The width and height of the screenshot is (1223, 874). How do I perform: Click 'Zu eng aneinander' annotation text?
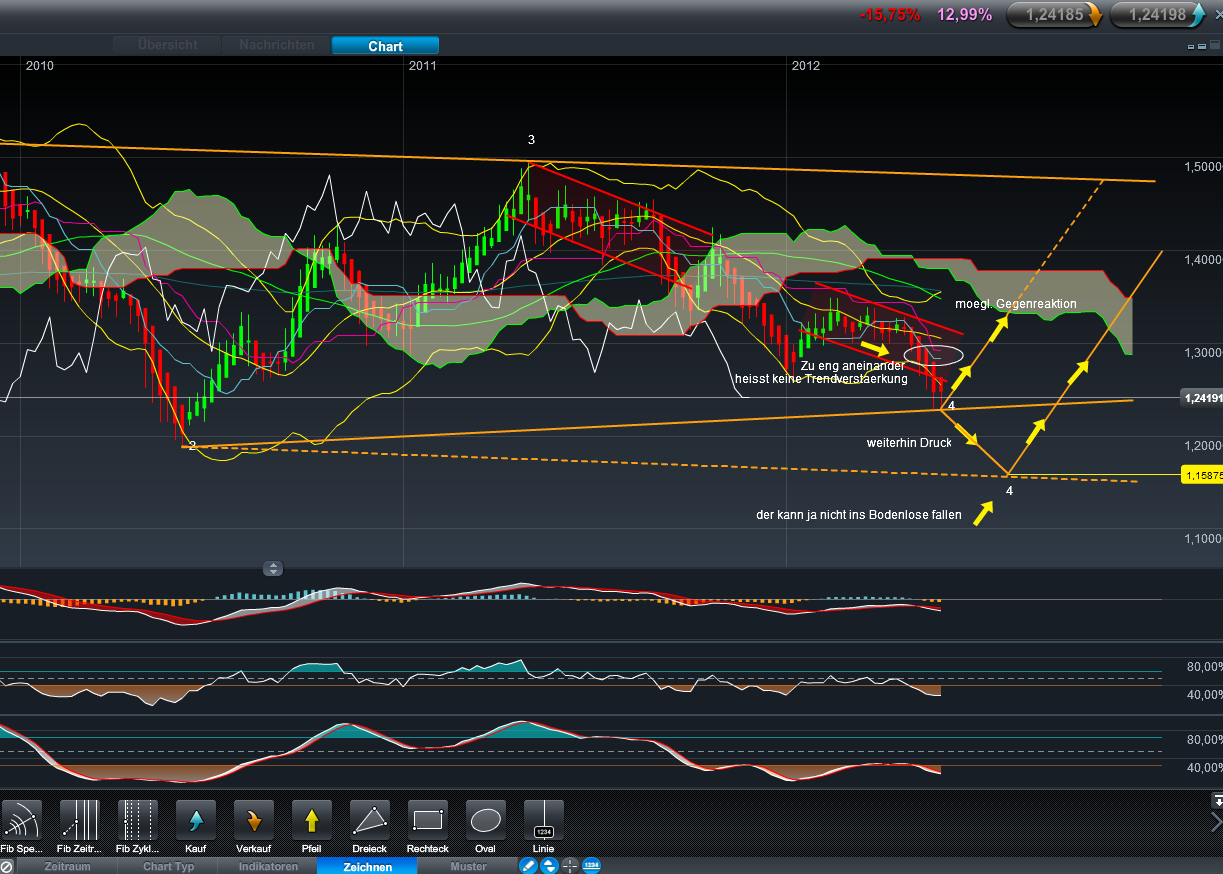pos(853,366)
